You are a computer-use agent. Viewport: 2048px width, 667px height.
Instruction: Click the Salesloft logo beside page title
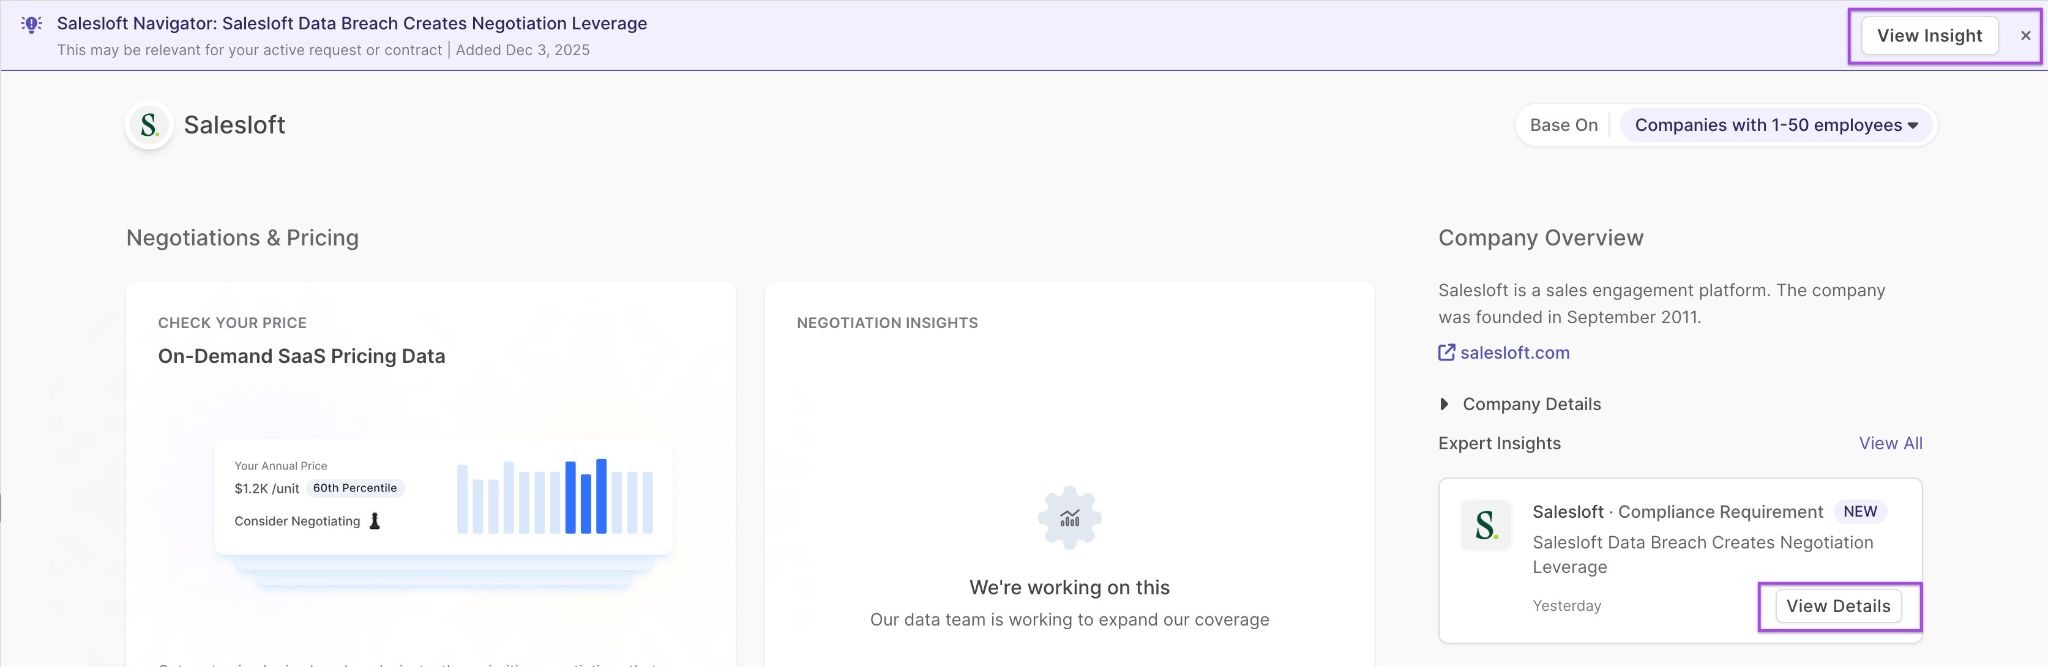[150, 125]
